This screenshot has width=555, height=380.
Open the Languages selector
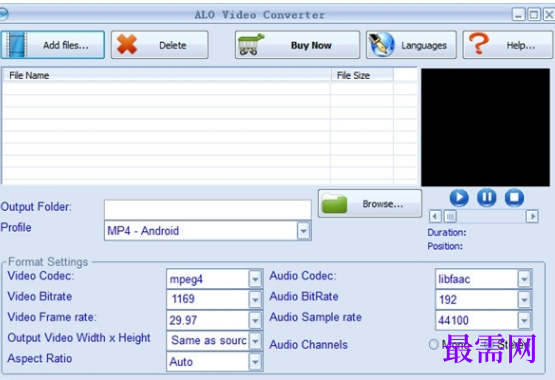tap(411, 45)
